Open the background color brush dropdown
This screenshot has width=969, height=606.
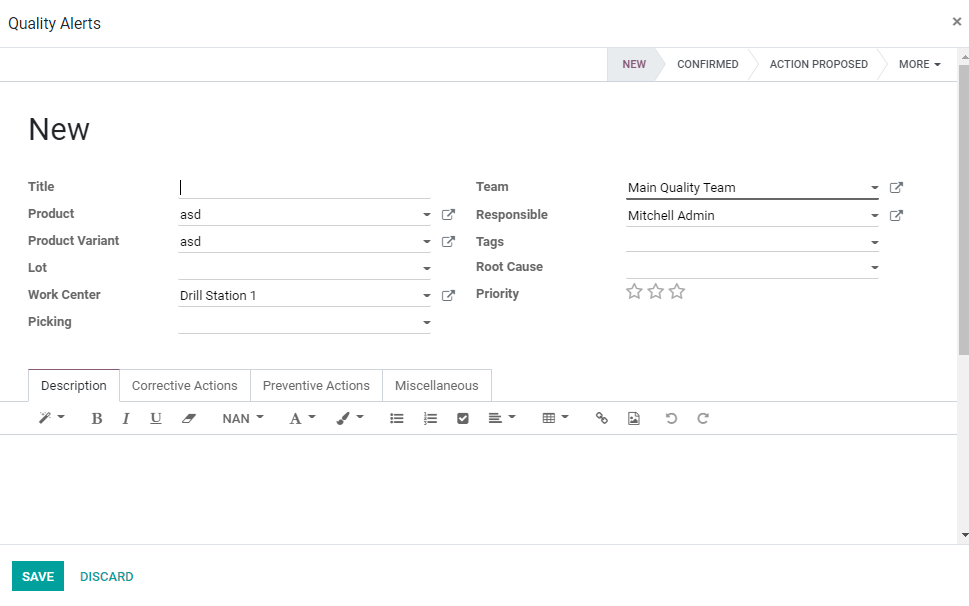click(350, 419)
